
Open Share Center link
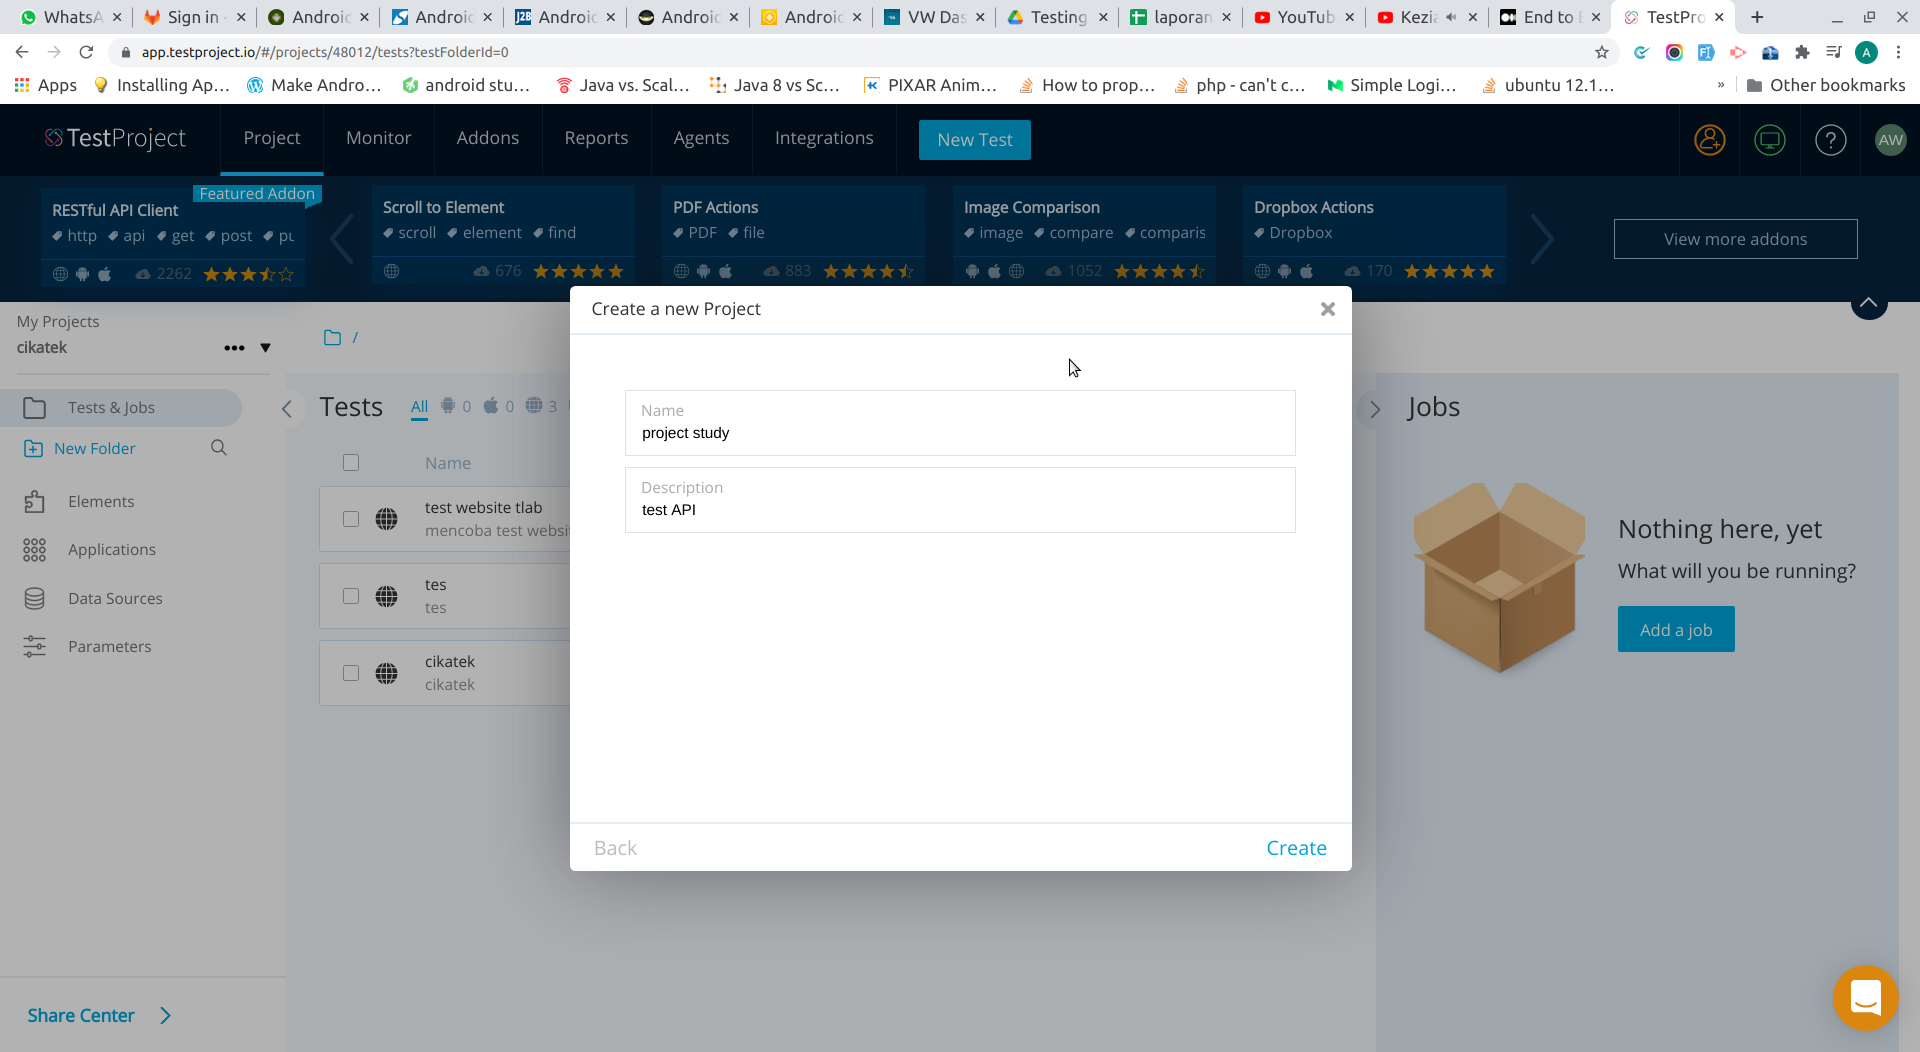coord(81,1015)
